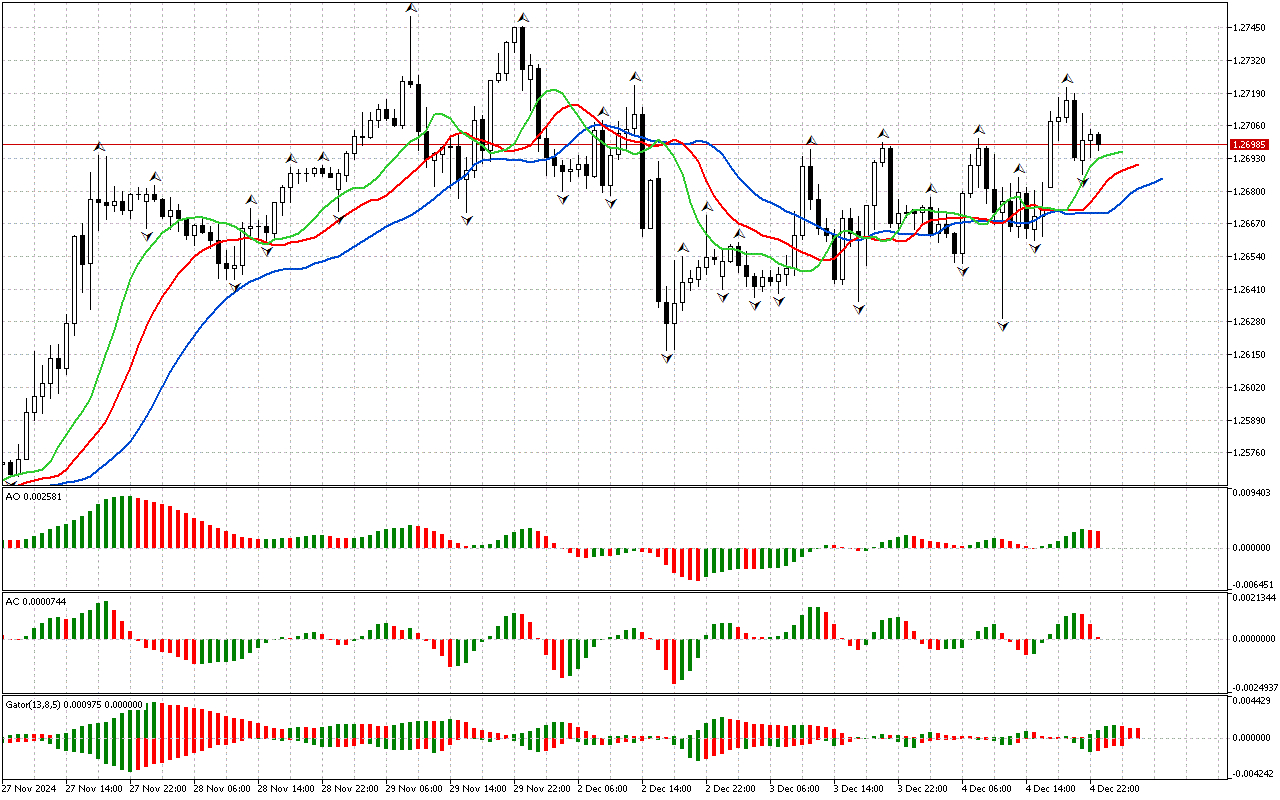Click price axis label 1.26150
Viewport: 1280px width, 800px height.
pyautogui.click(x=1251, y=355)
